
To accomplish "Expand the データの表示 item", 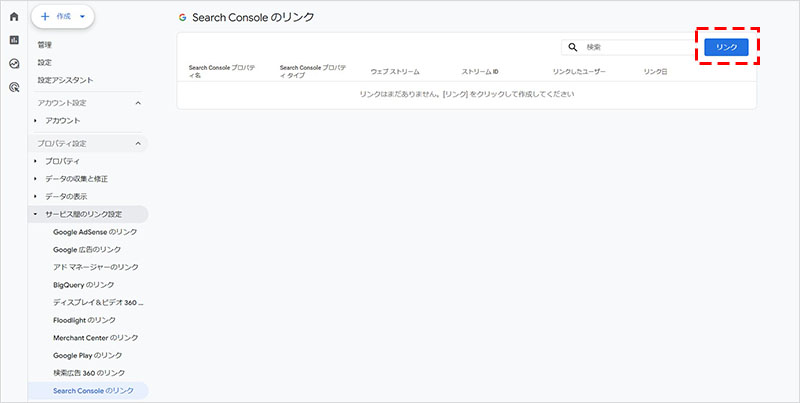I will (x=36, y=196).
